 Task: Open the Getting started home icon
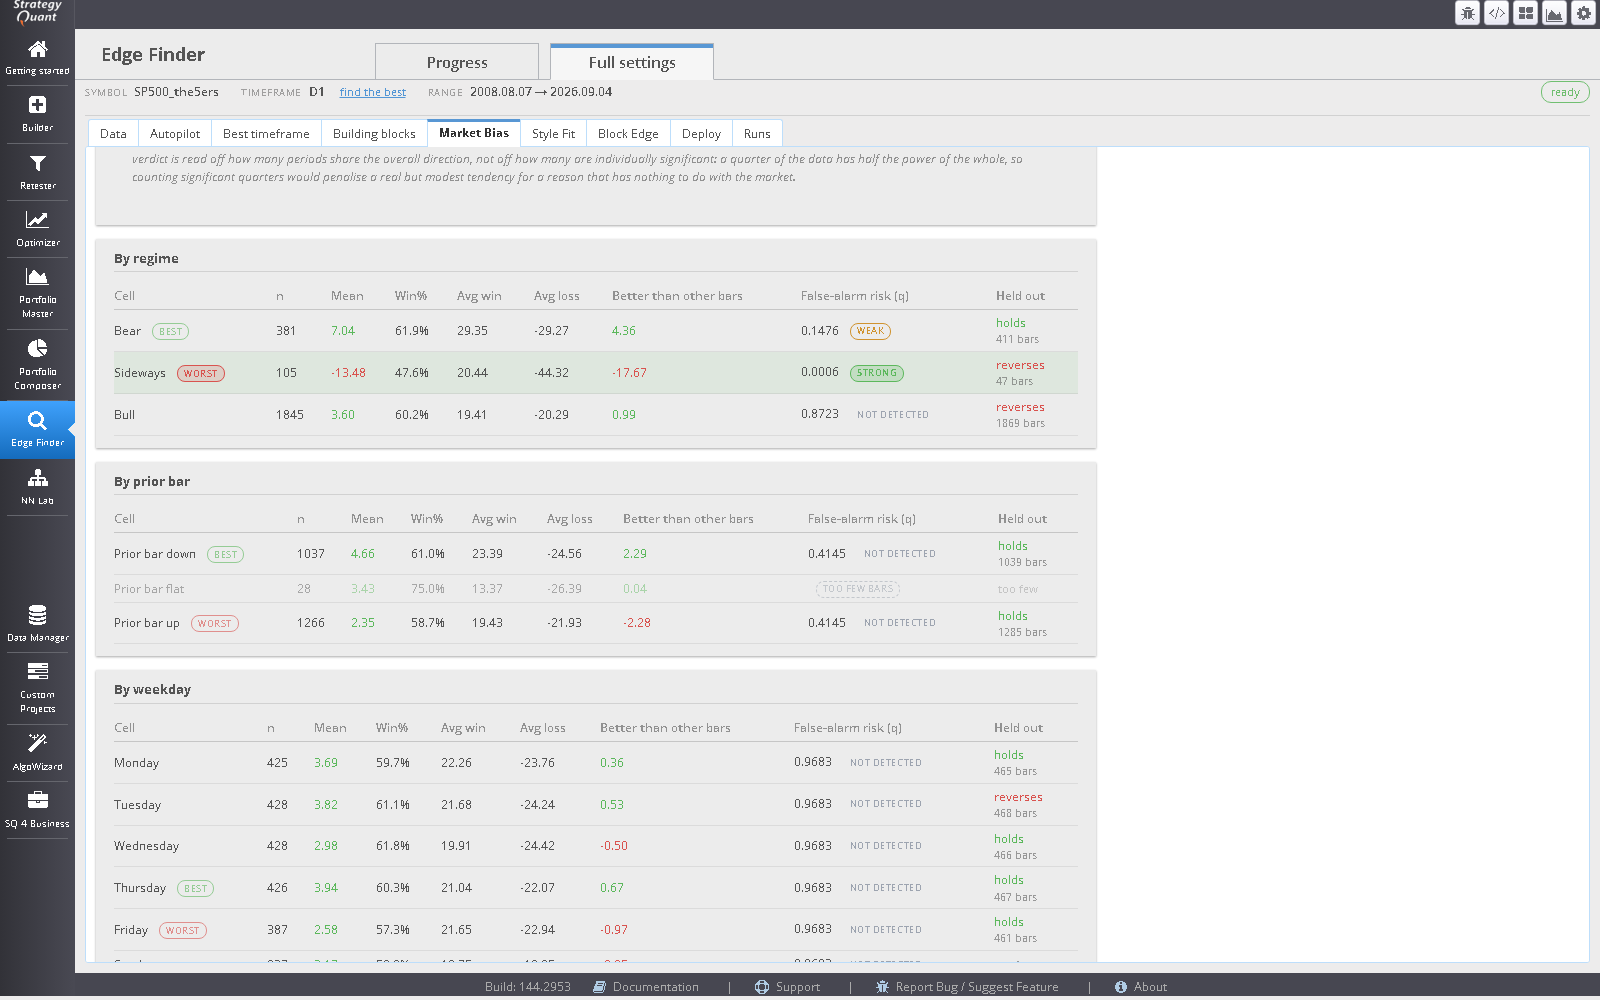[x=37, y=50]
